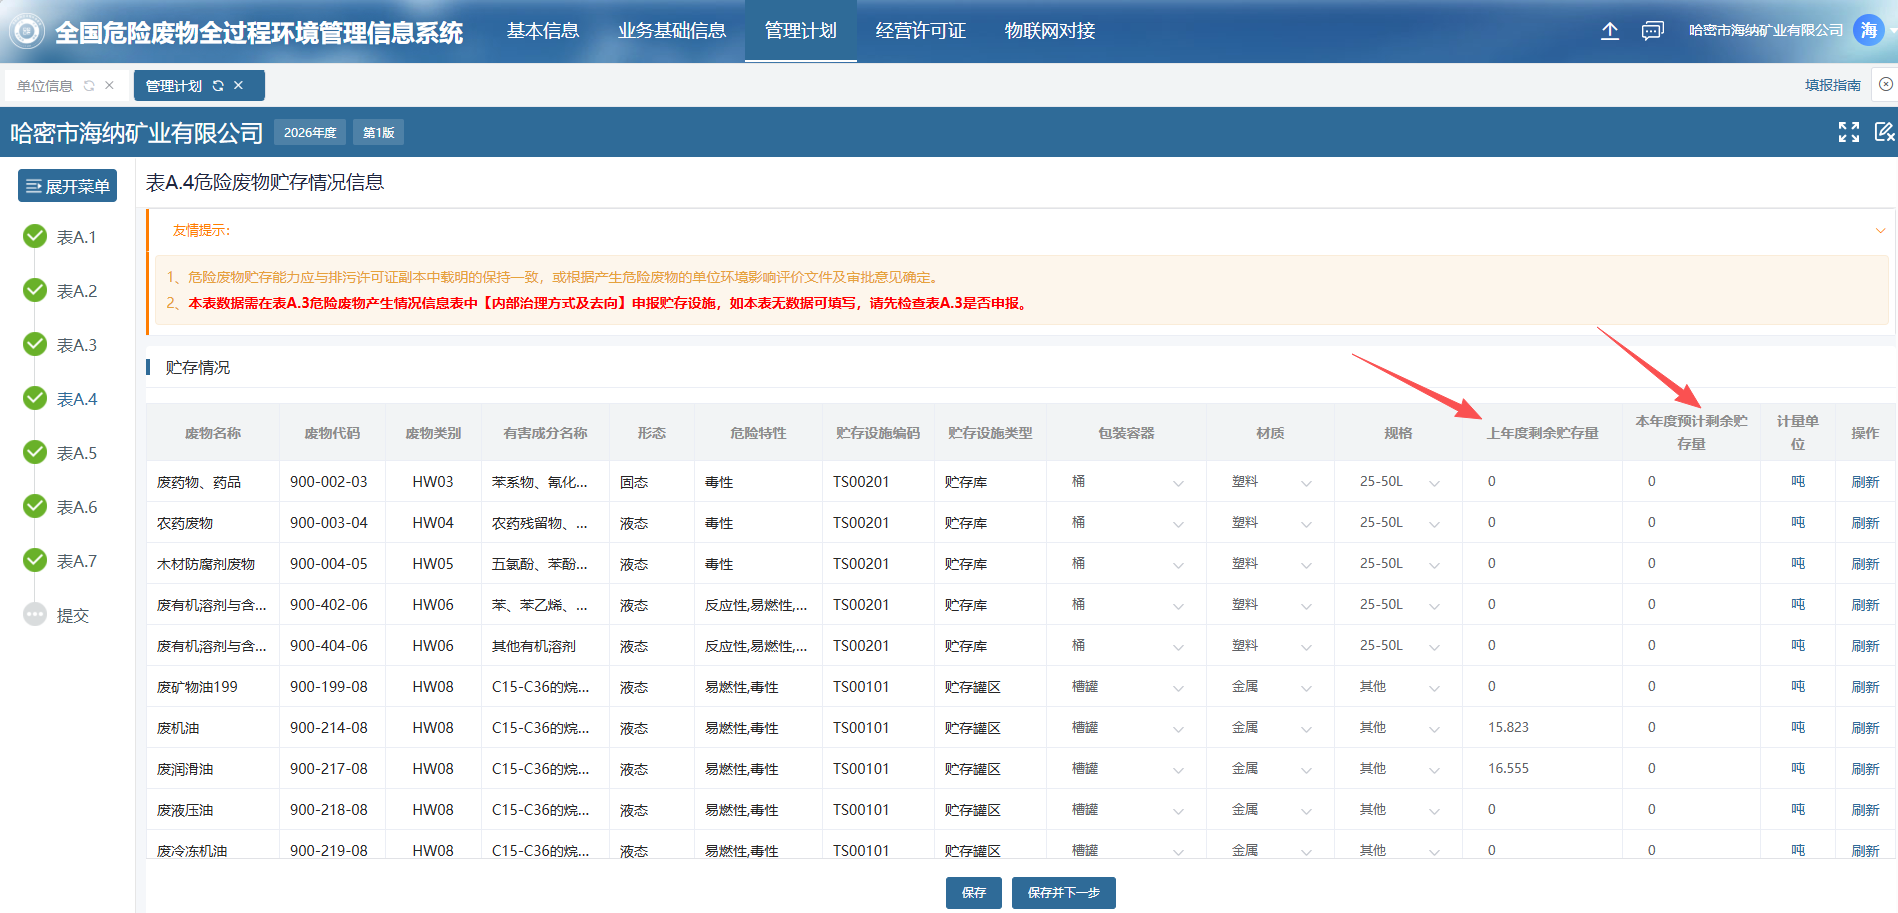Go to 表A.5 in sidebar
The width and height of the screenshot is (1898, 913).
point(76,453)
